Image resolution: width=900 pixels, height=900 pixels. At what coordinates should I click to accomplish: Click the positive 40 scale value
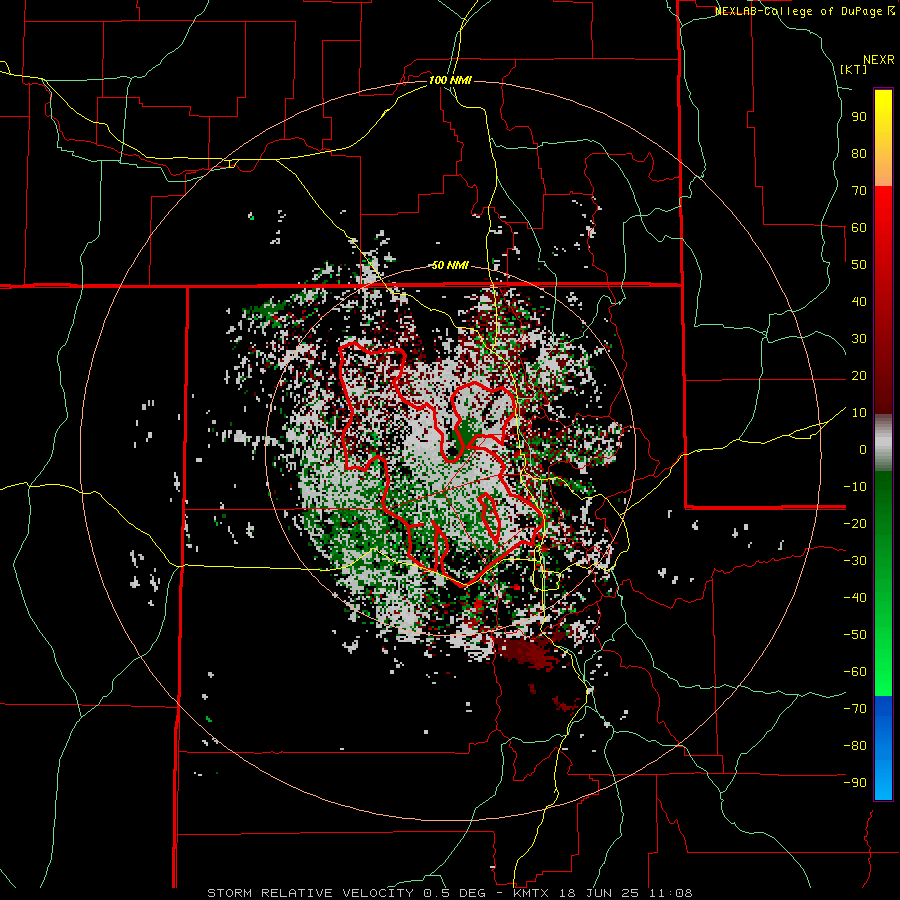coord(859,302)
